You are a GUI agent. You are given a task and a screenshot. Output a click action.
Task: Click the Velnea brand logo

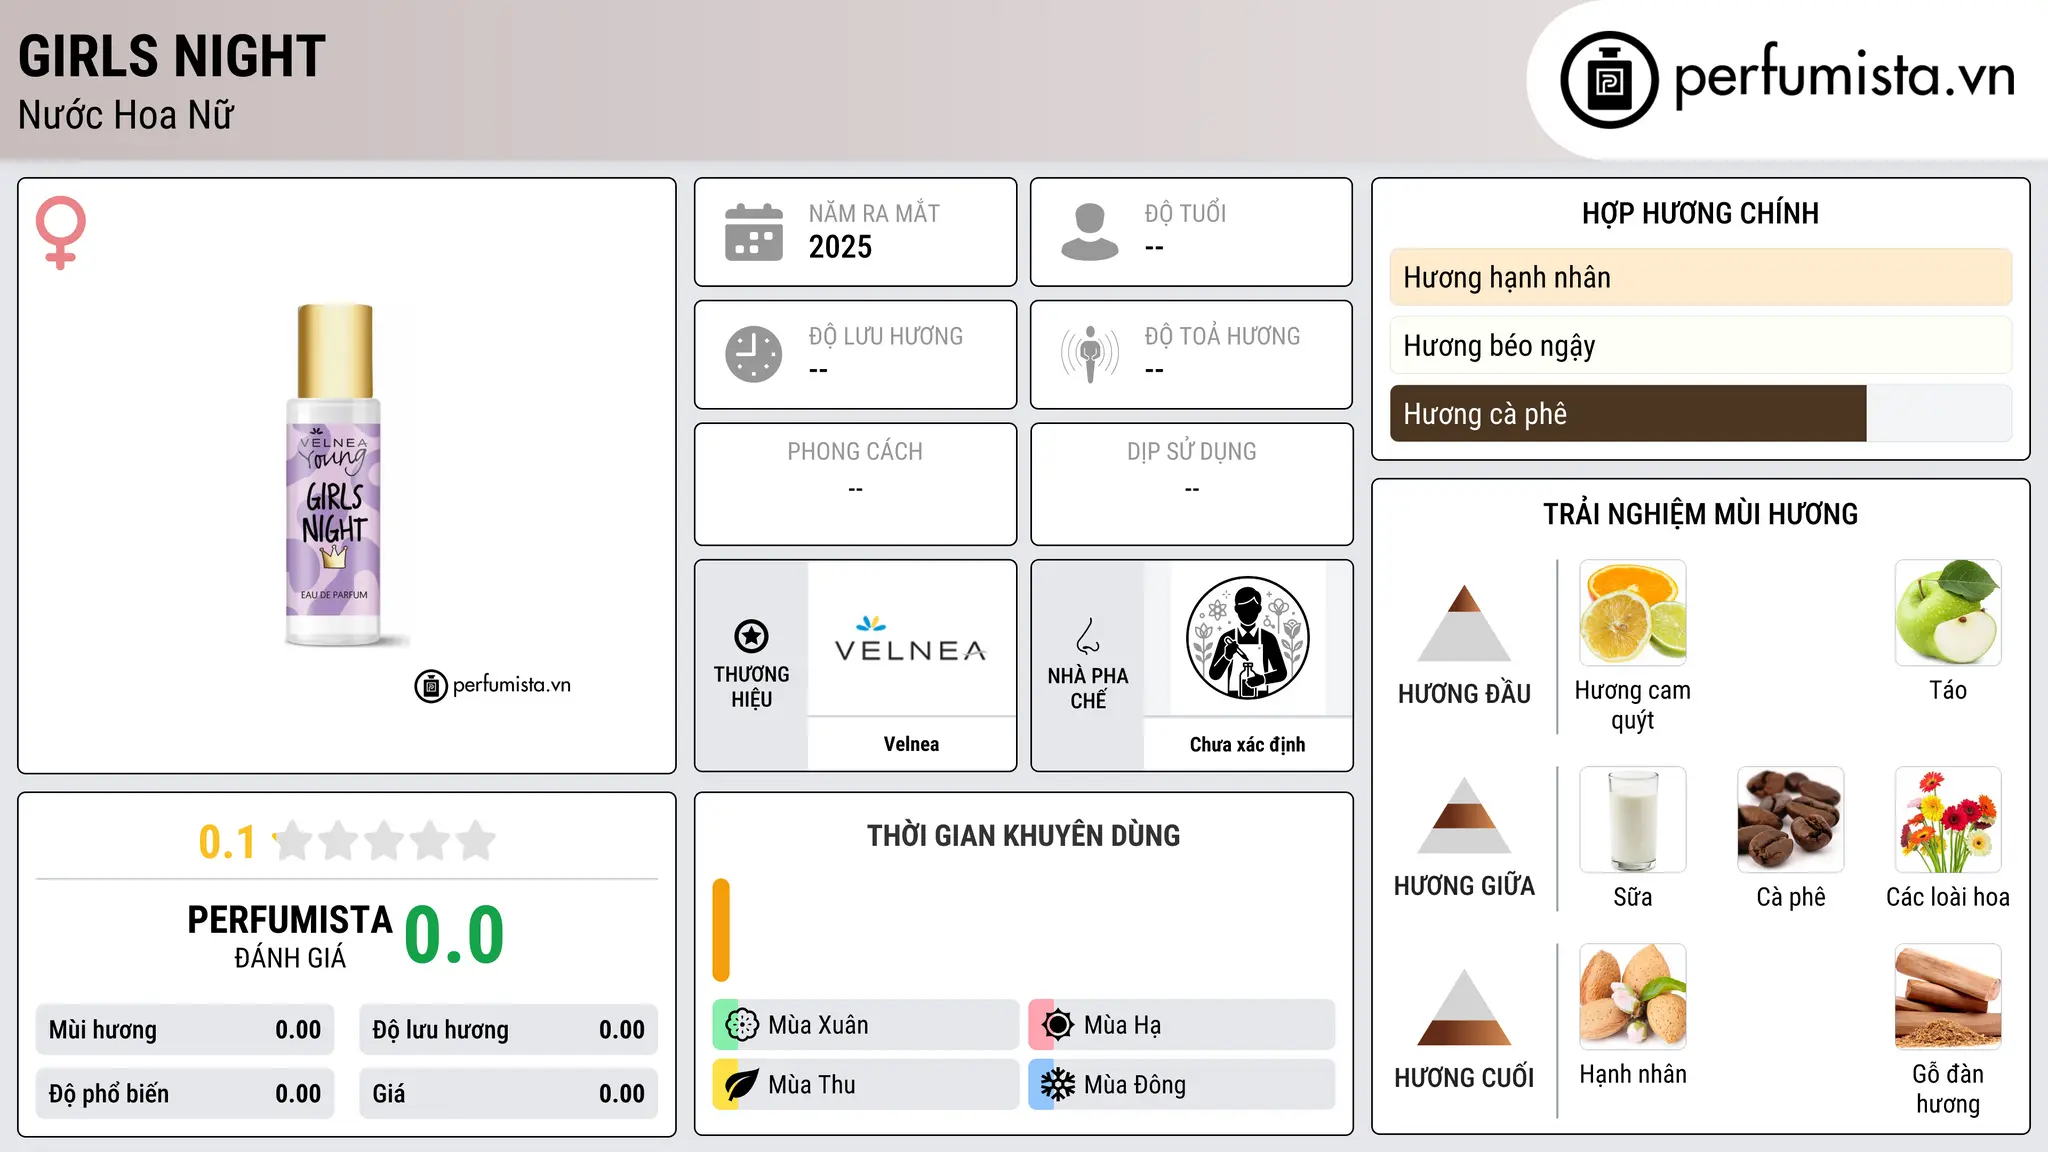point(911,640)
